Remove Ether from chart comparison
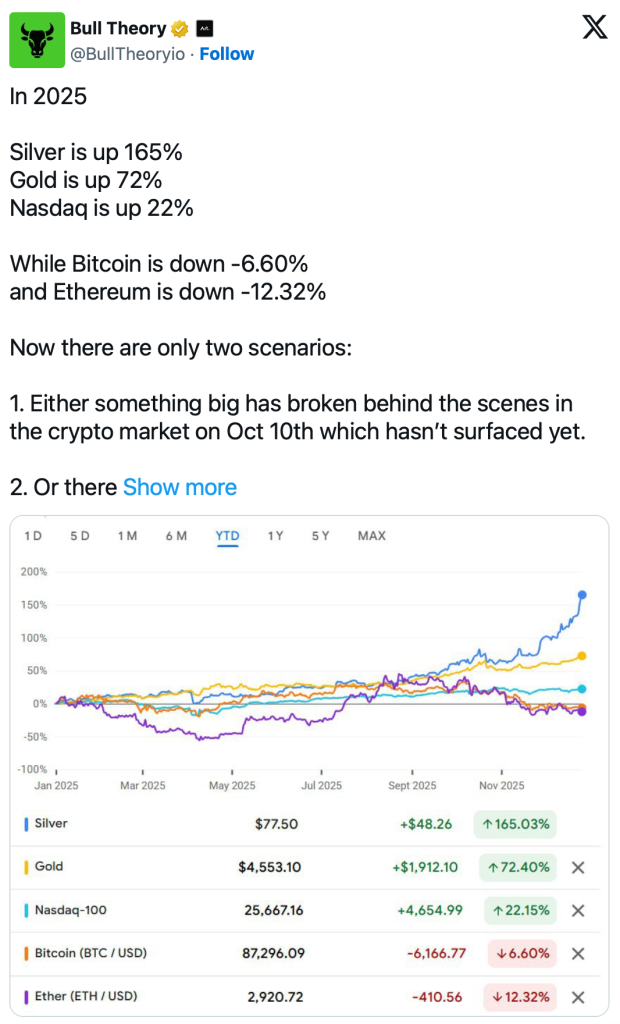The height and width of the screenshot is (1024, 620). point(577,997)
